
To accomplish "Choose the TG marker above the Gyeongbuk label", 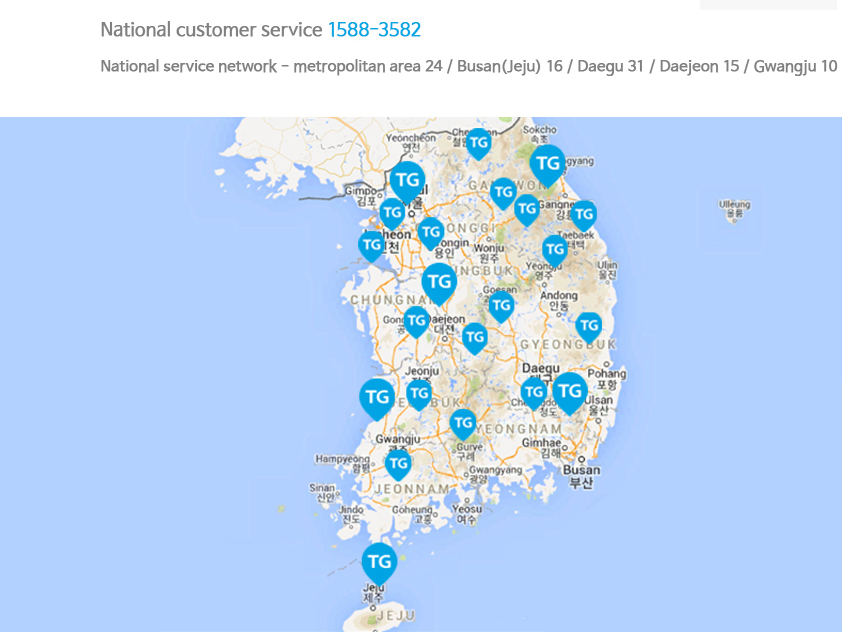I will (x=589, y=326).
